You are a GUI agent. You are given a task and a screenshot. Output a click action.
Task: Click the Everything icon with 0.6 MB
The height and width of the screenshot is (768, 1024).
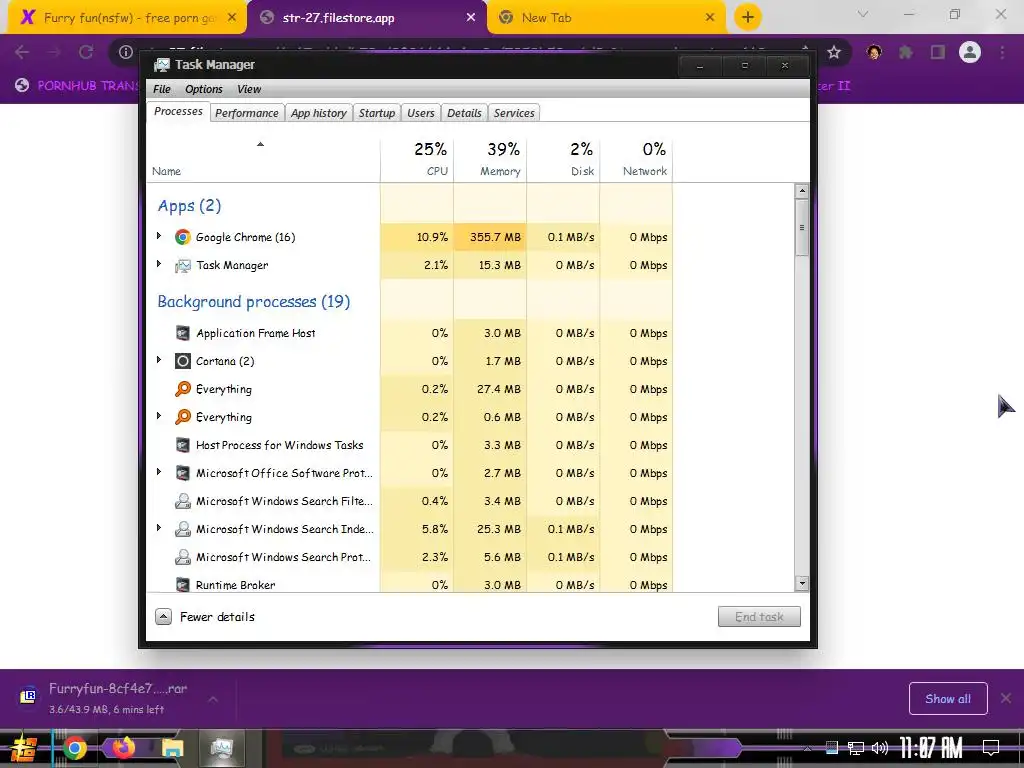pyautogui.click(x=183, y=417)
